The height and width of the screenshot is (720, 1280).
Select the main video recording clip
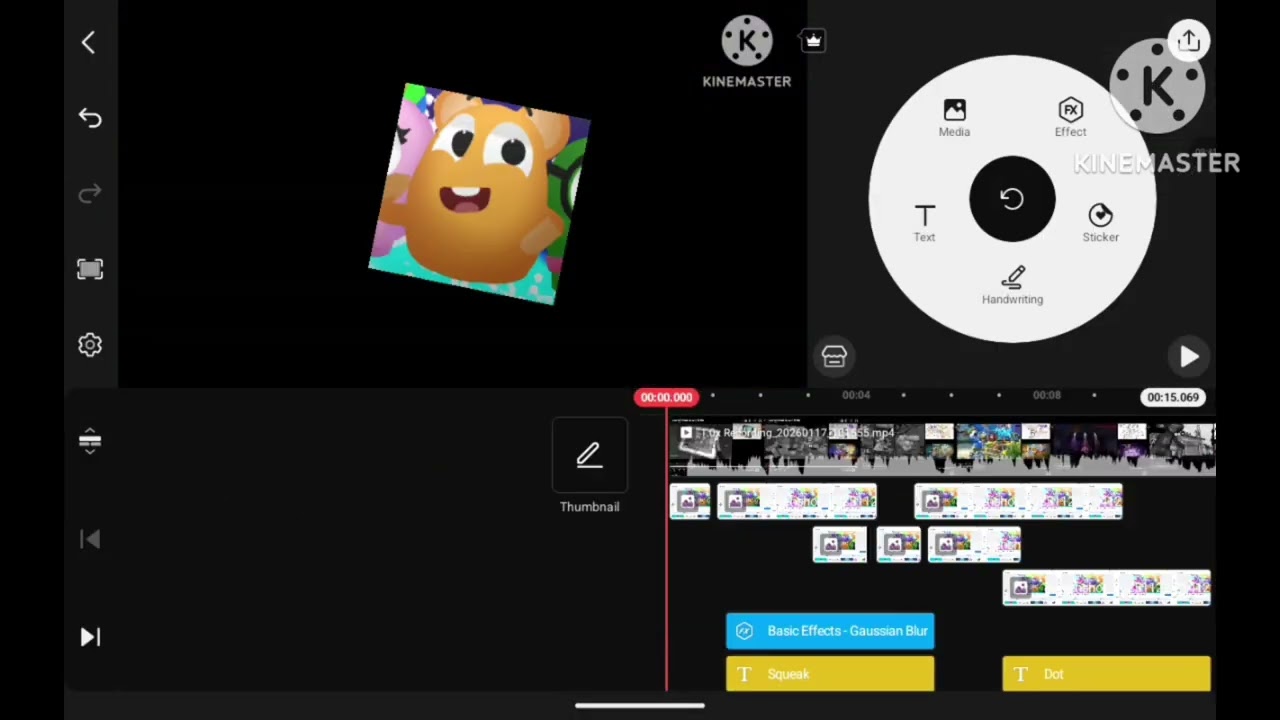[942, 447]
